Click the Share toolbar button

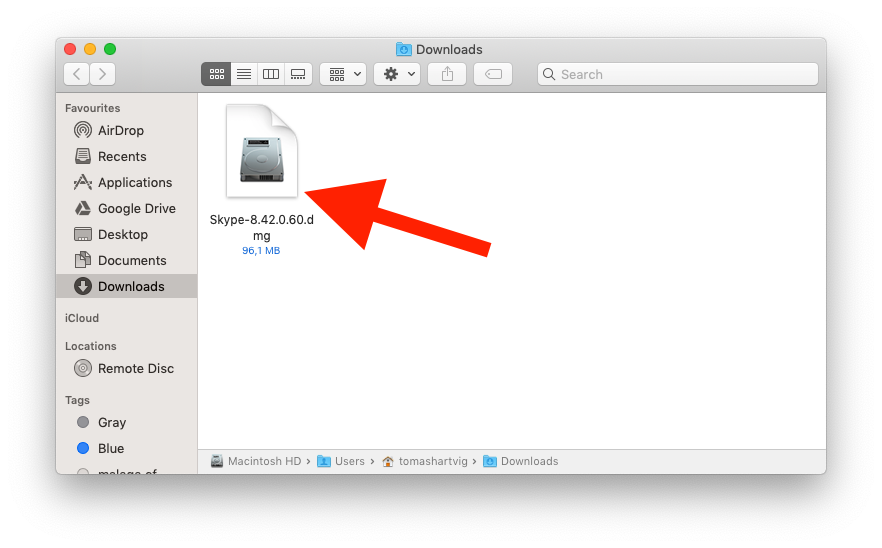(x=447, y=74)
